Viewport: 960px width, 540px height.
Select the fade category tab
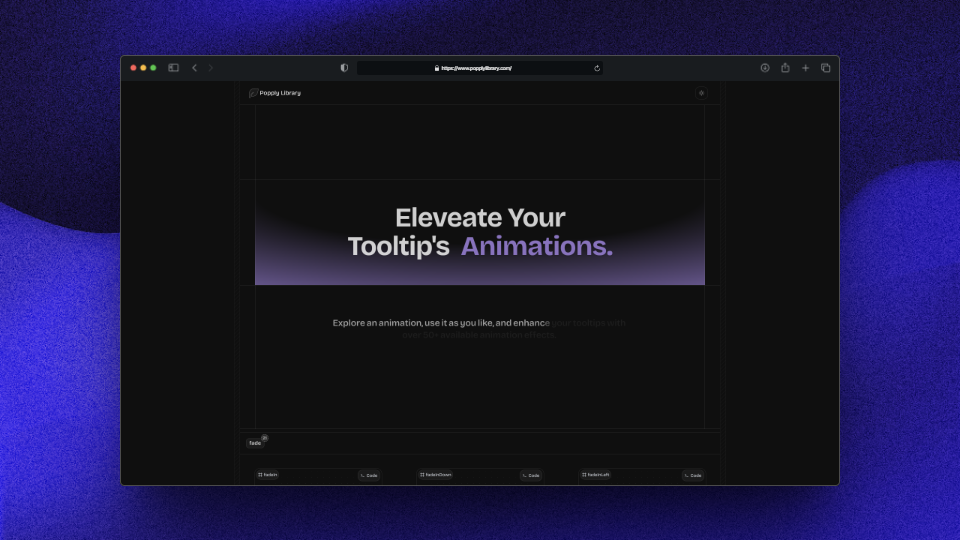click(255, 443)
